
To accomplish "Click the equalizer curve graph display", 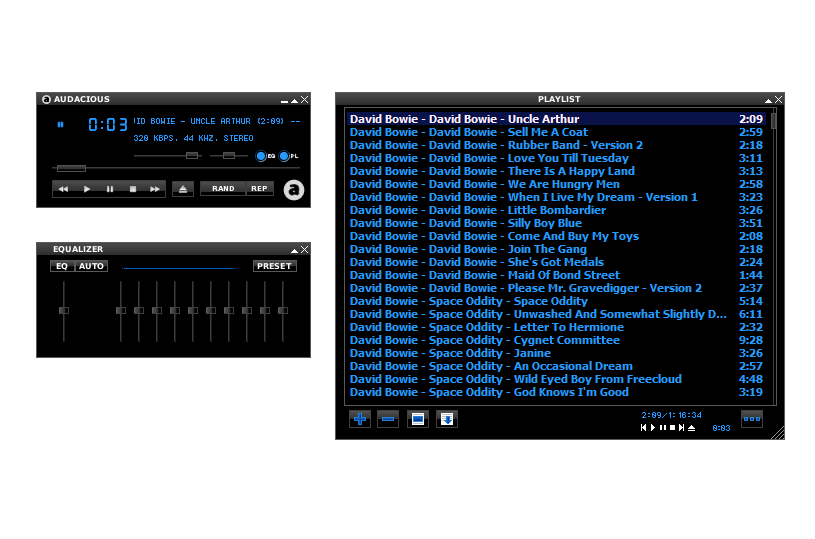I will point(178,266).
